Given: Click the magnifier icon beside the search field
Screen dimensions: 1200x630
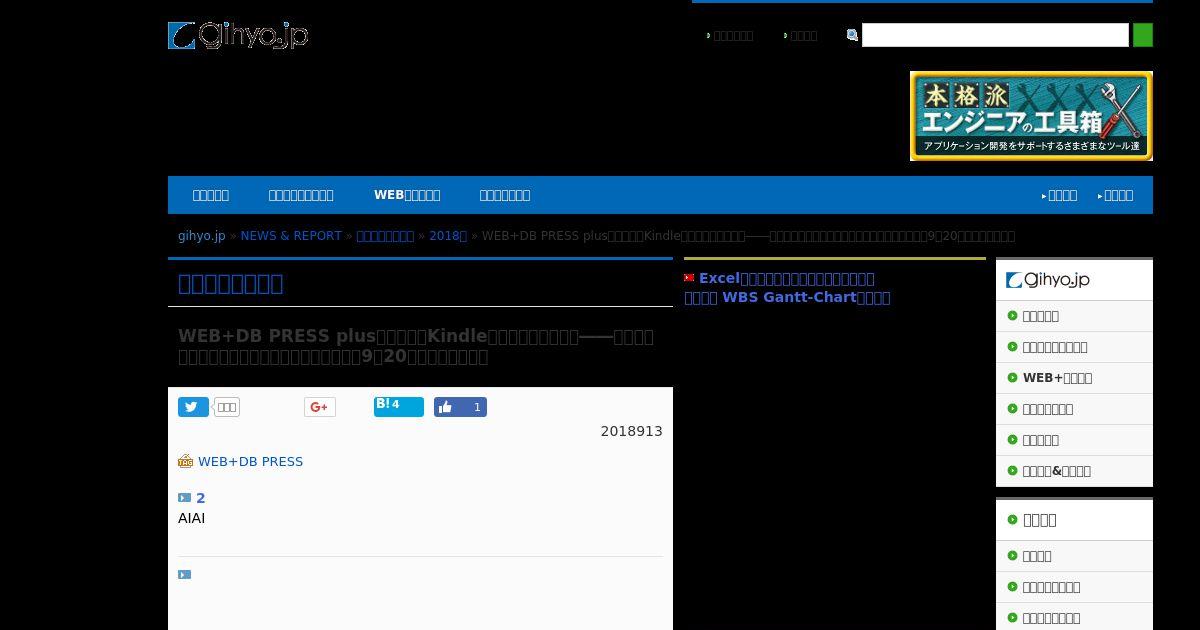Looking at the screenshot, I should tap(852, 35).
